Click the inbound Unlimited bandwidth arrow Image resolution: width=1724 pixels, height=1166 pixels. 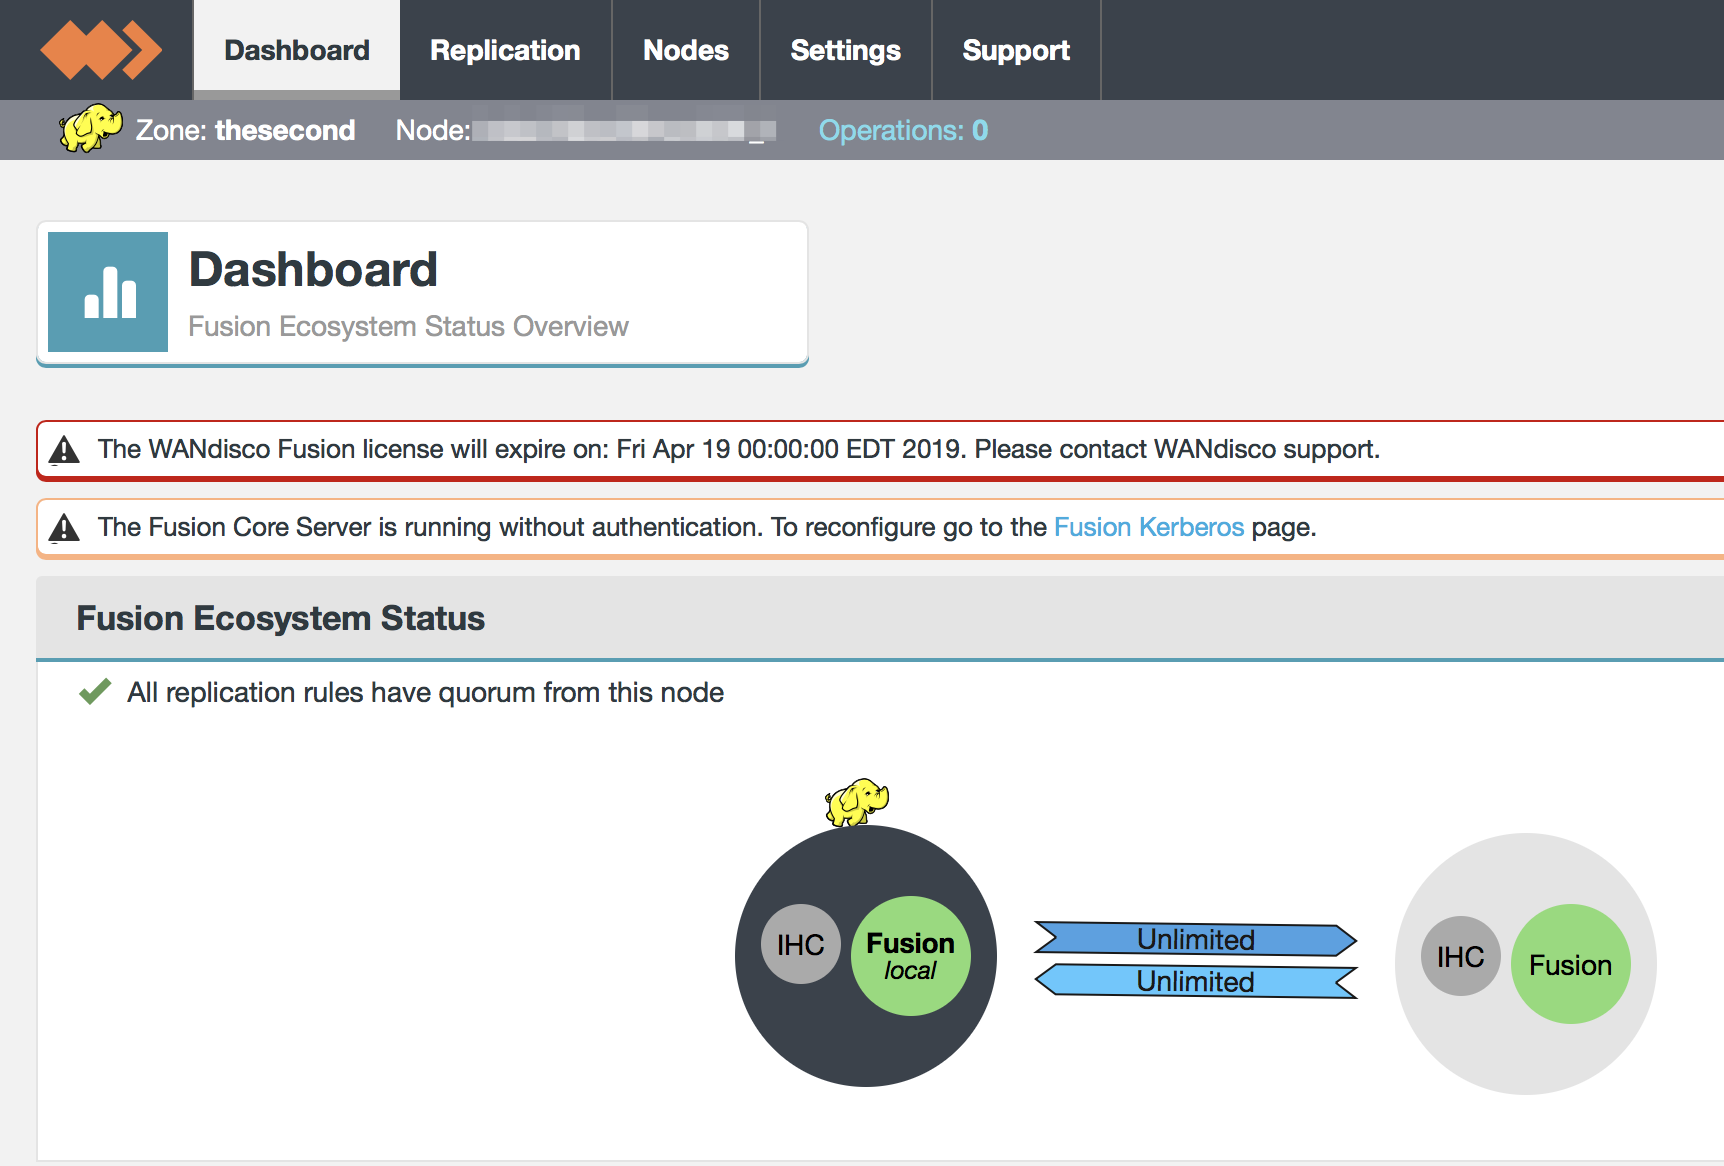pos(1196,981)
